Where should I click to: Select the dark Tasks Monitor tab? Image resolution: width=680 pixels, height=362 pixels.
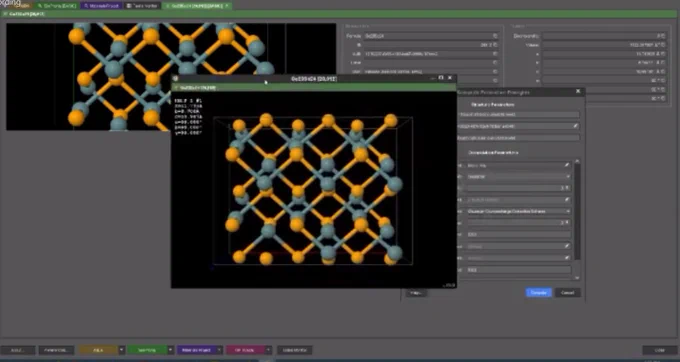coord(142,6)
